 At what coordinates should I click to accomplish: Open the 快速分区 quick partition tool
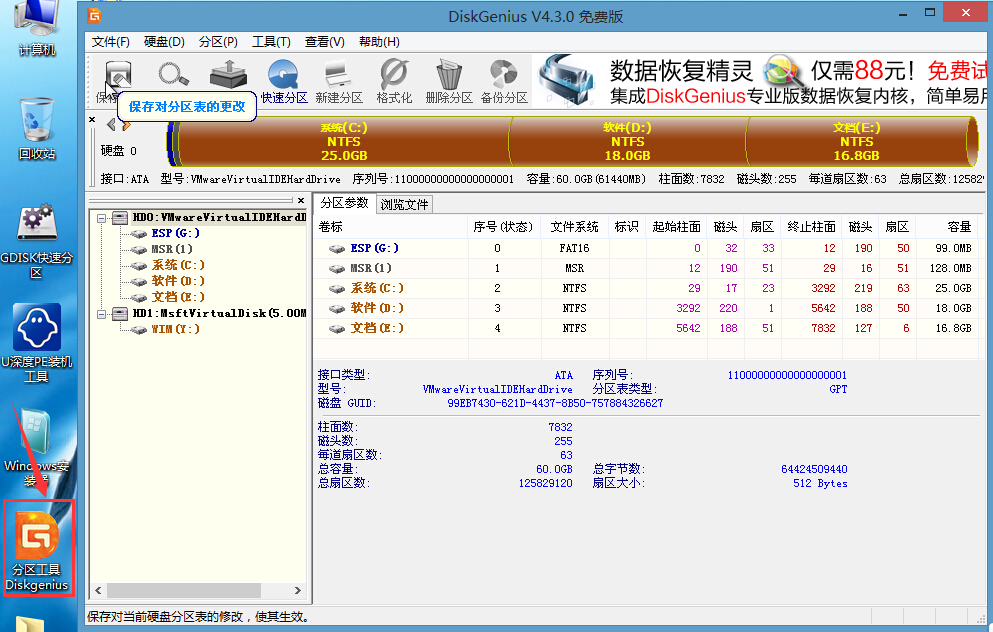tap(284, 81)
